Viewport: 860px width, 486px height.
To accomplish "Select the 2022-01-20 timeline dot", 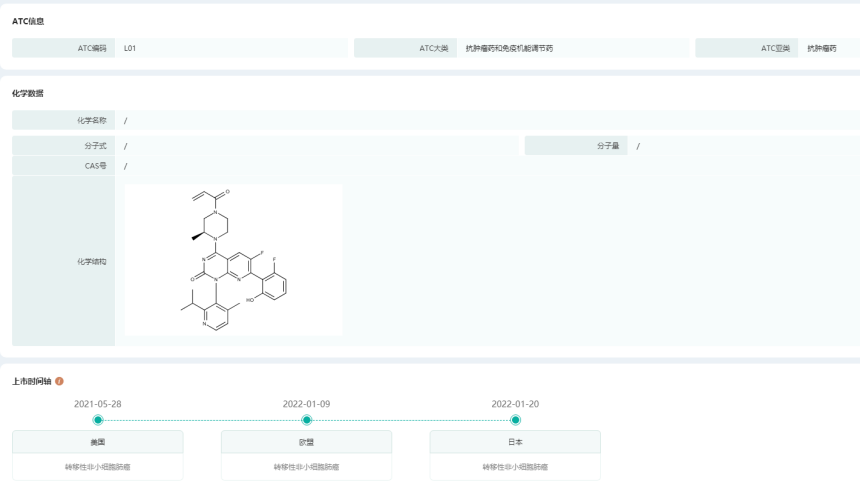I will [515, 420].
